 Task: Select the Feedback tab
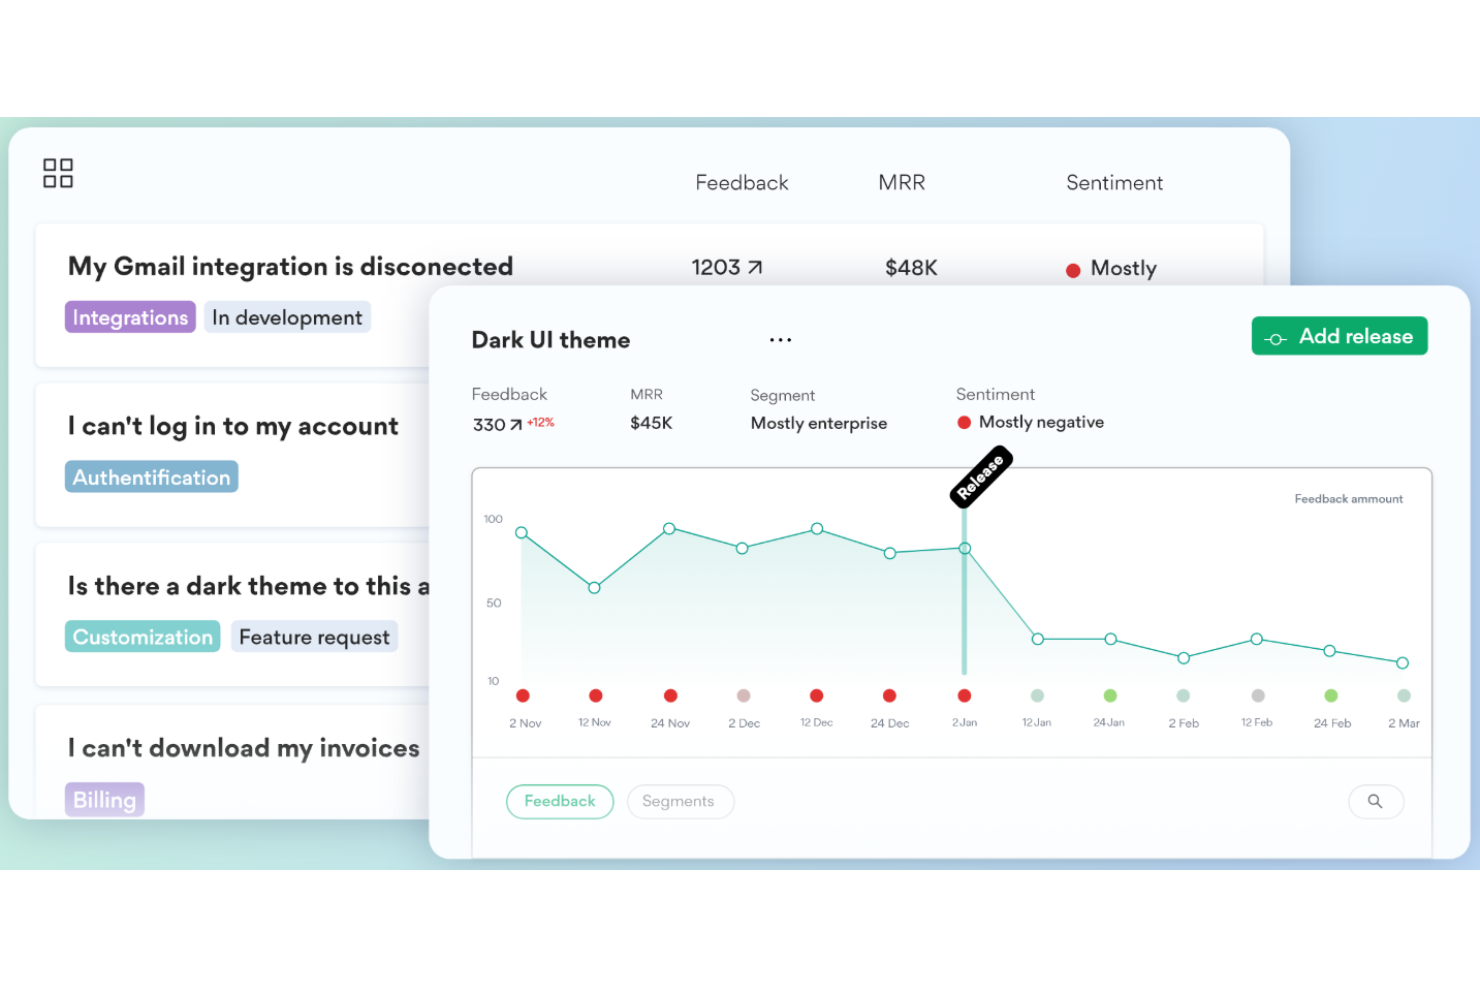pos(560,801)
